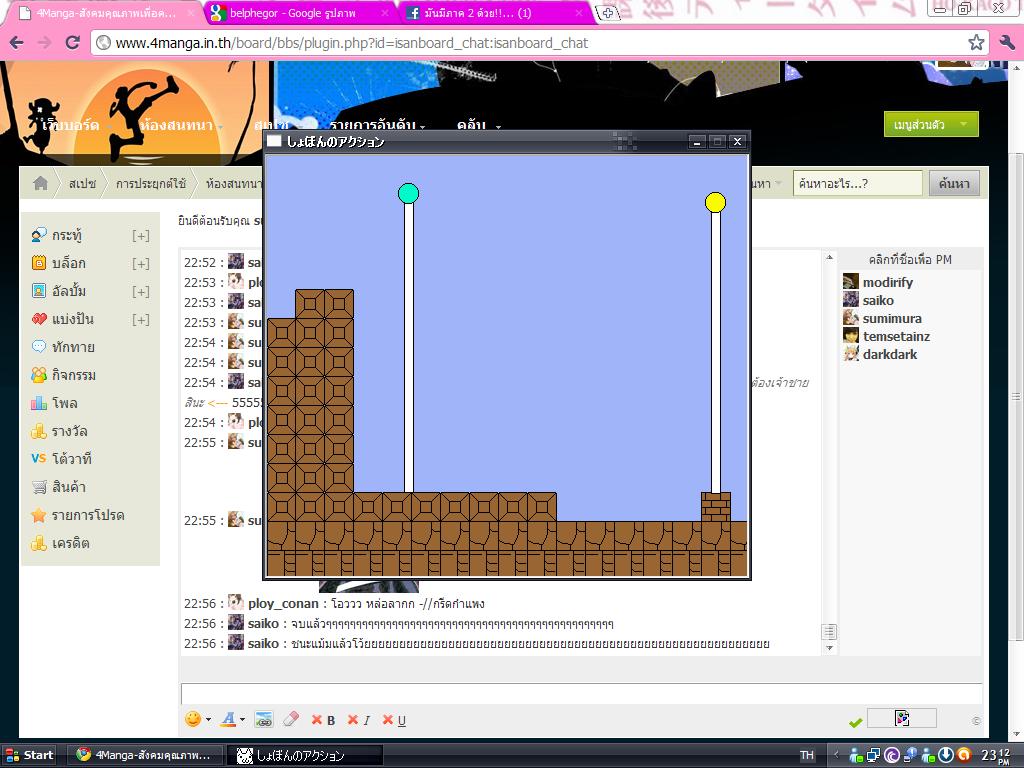Click the chat message input field
This screenshot has height=768, width=1024.
coord(581,694)
